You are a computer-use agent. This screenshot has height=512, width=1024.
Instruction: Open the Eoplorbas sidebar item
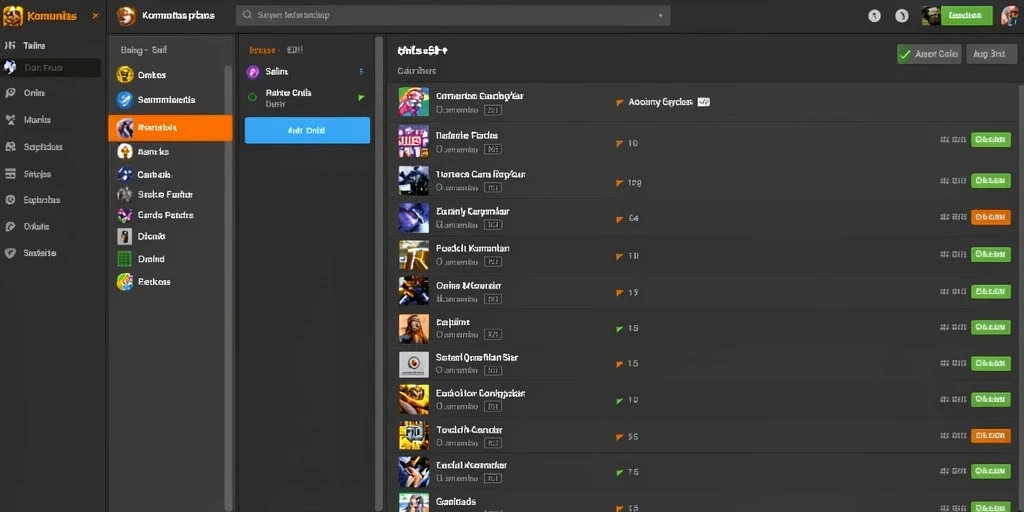52,200
